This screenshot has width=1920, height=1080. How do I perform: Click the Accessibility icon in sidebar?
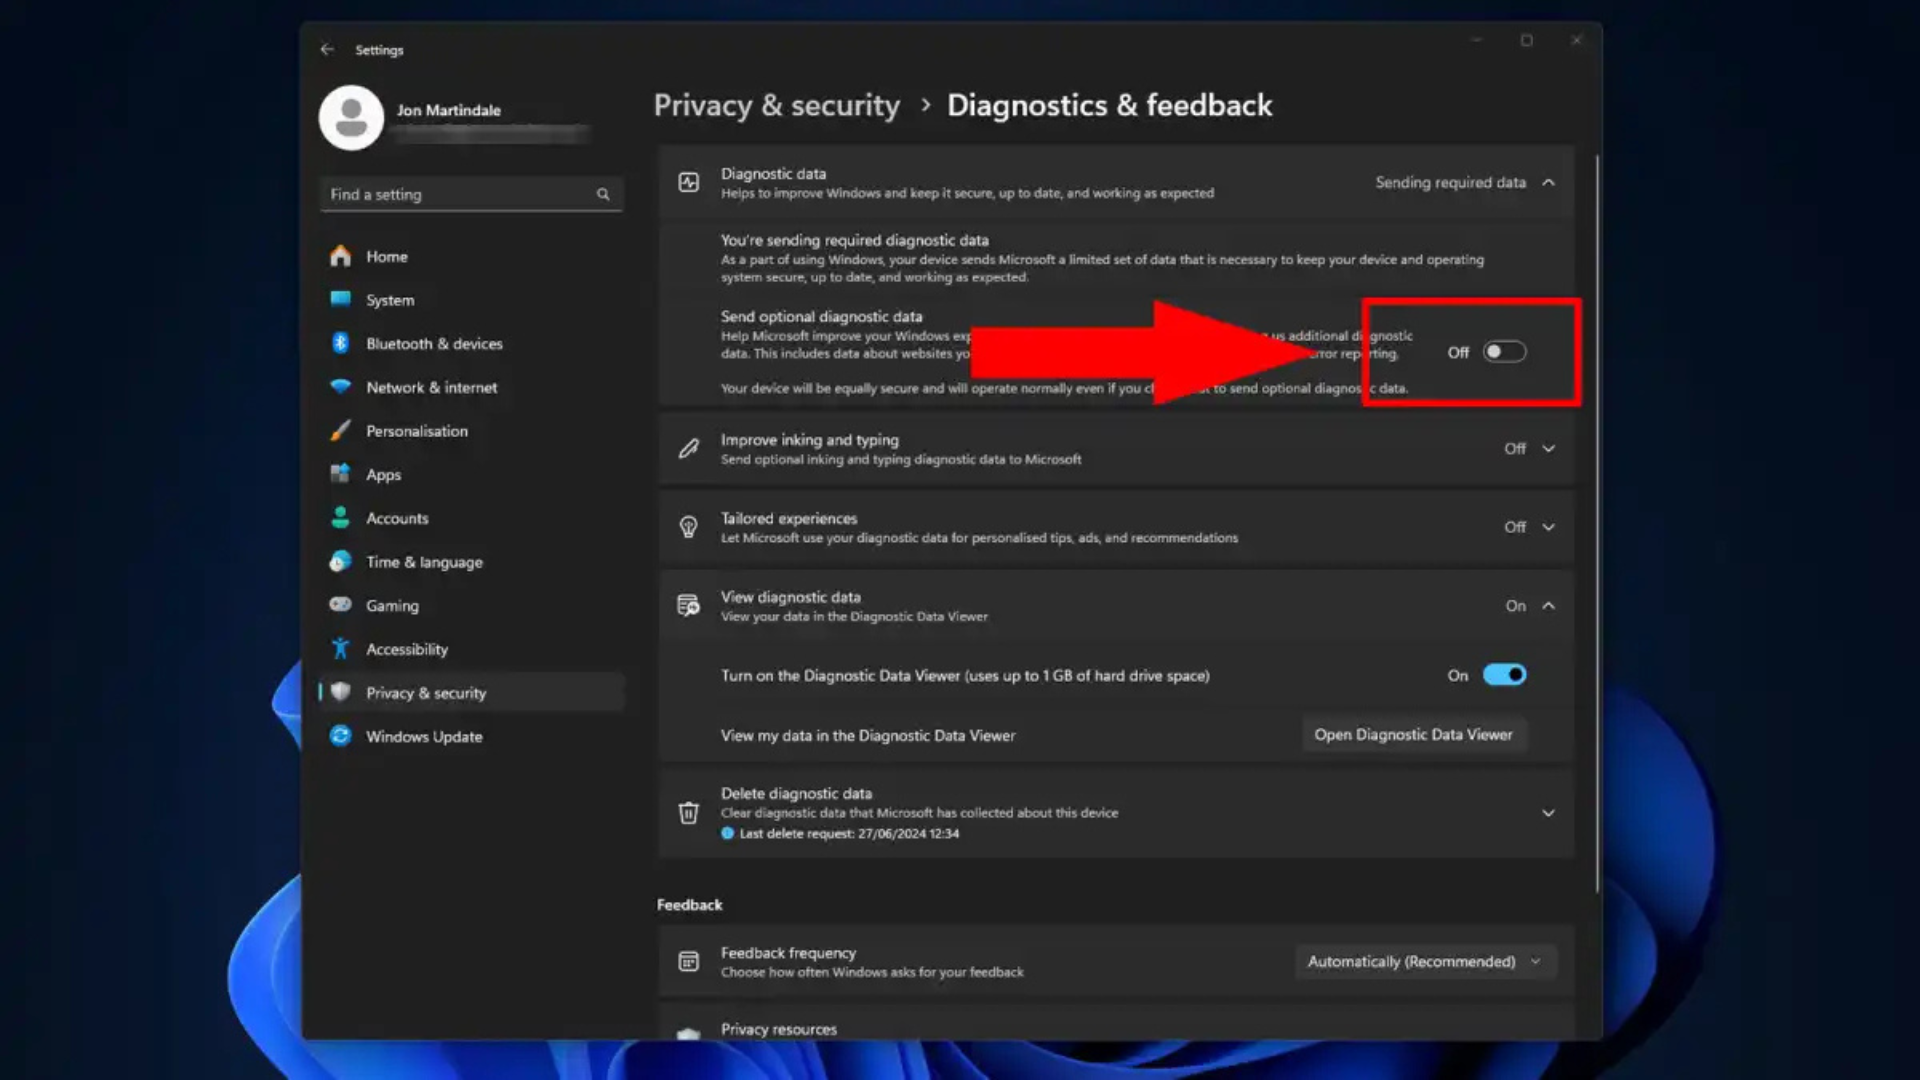pos(340,648)
